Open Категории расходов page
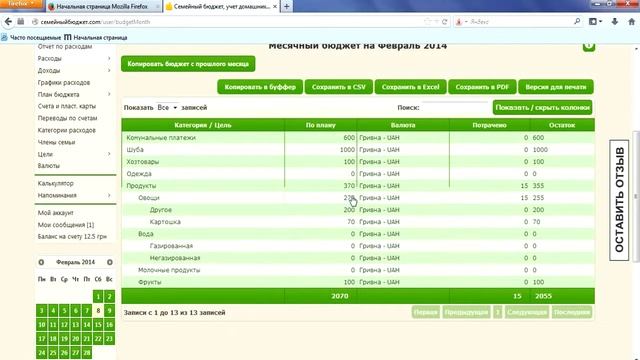The image size is (640, 360). [67, 130]
